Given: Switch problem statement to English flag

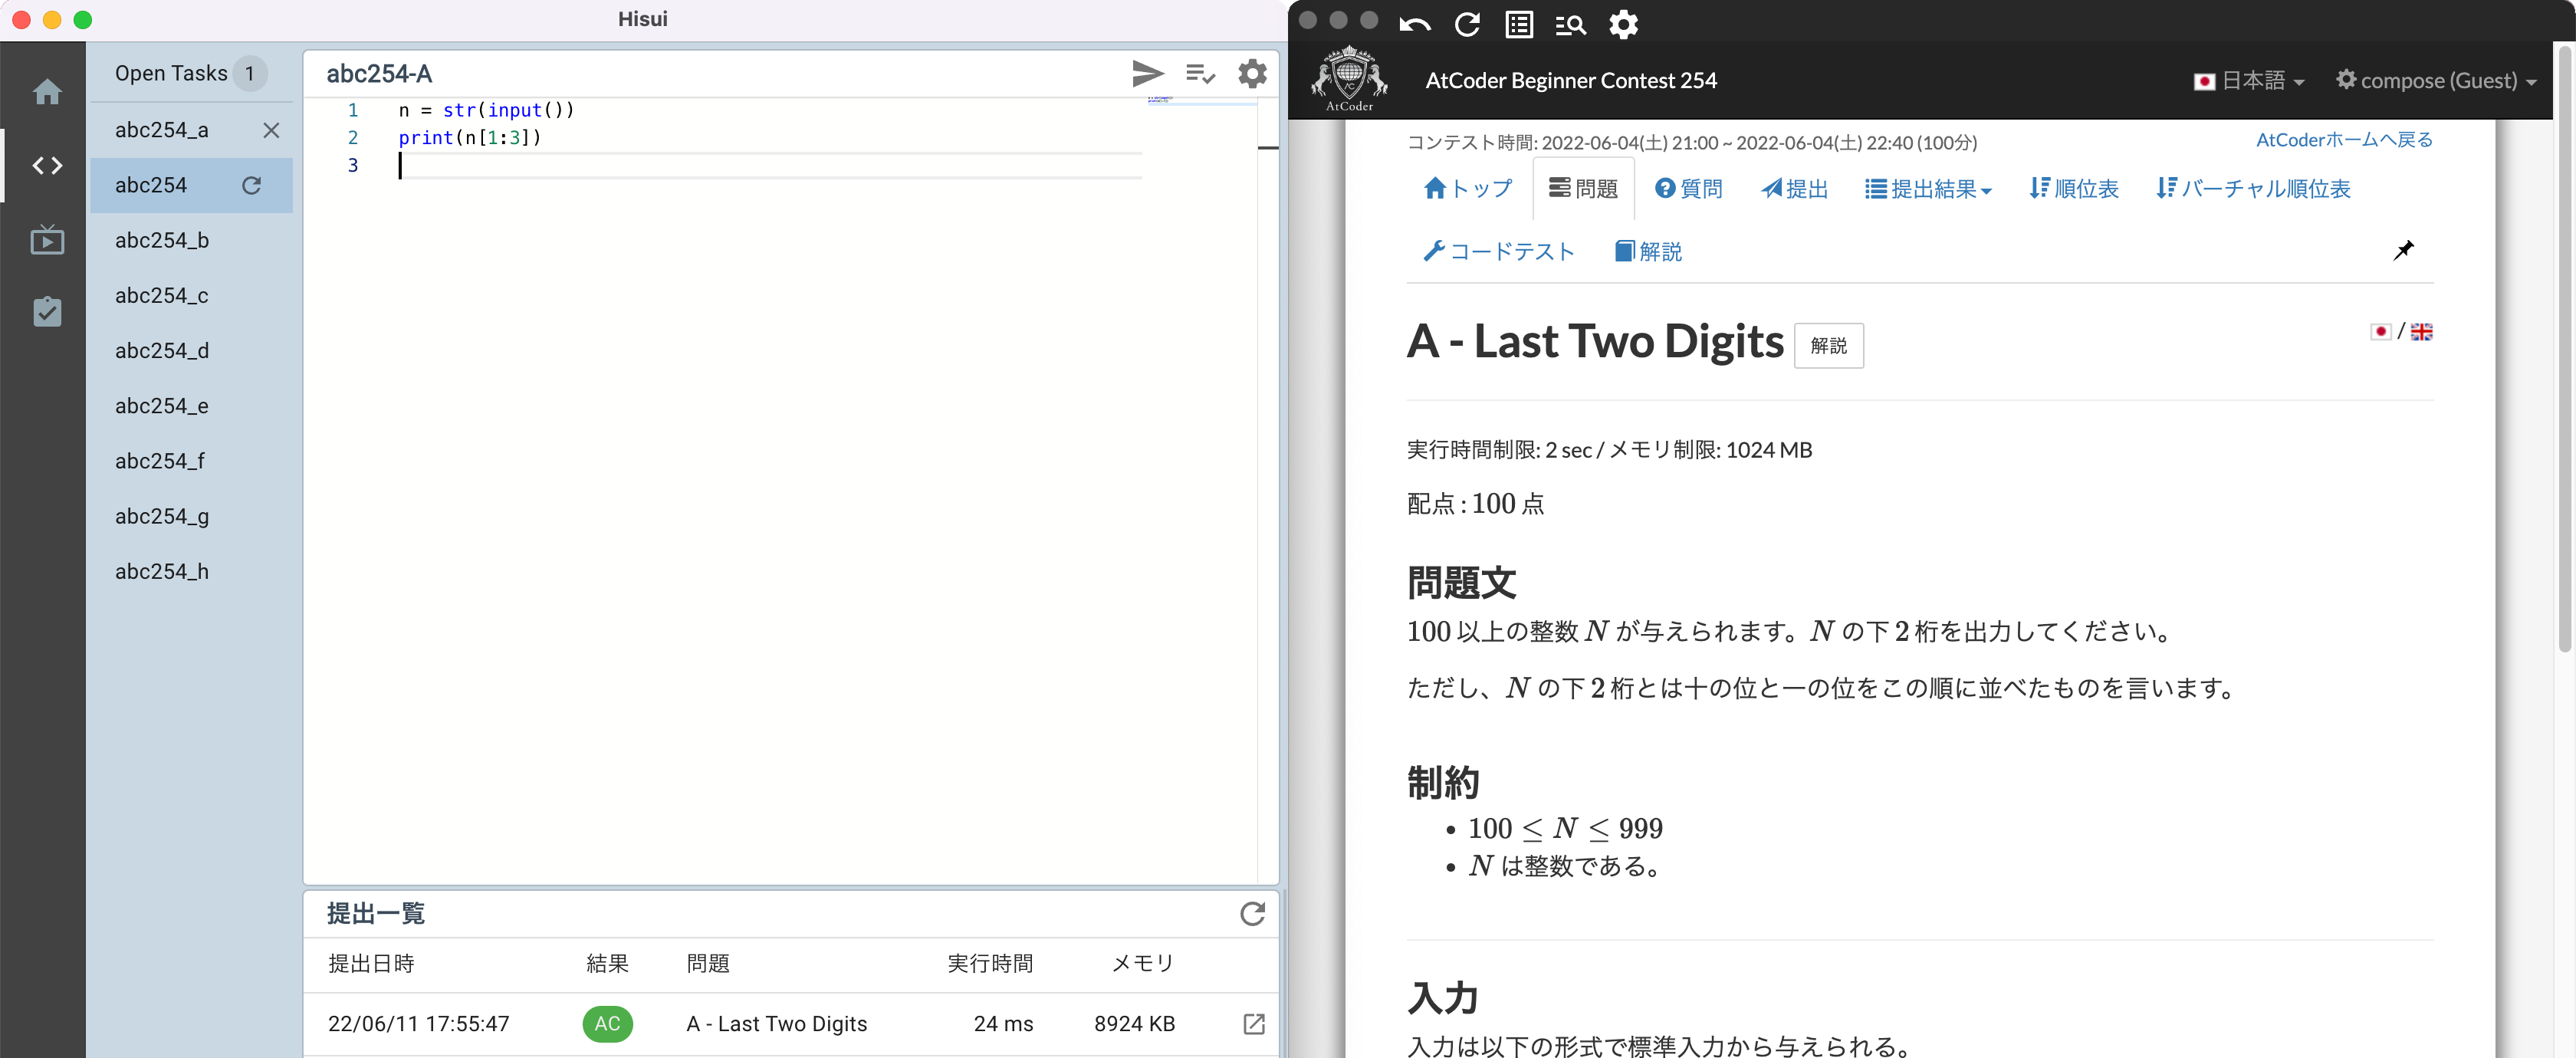Looking at the screenshot, I should pyautogui.click(x=2421, y=332).
